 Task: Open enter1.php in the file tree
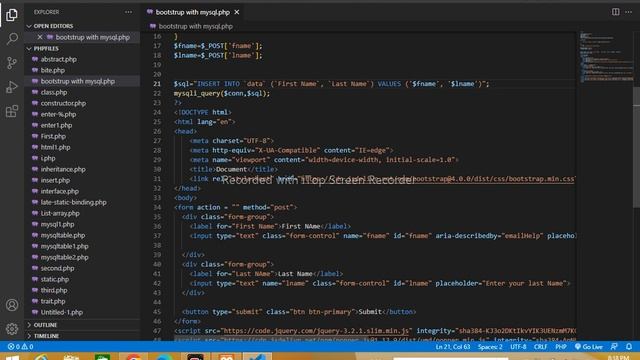pyautogui.click(x=56, y=125)
